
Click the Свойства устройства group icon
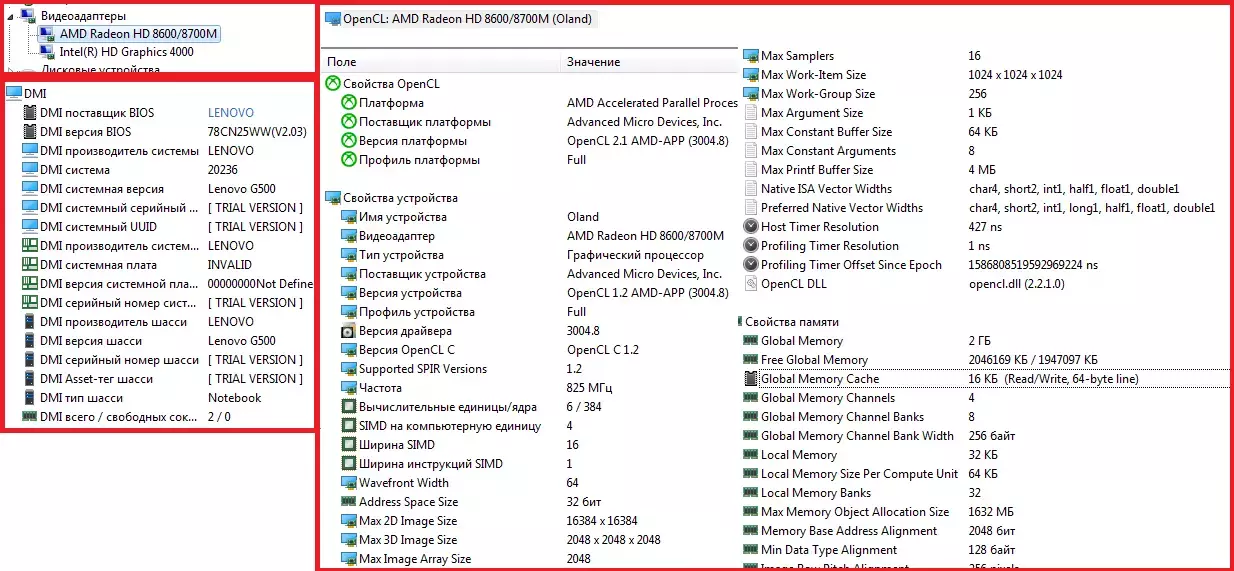[x=332, y=198]
